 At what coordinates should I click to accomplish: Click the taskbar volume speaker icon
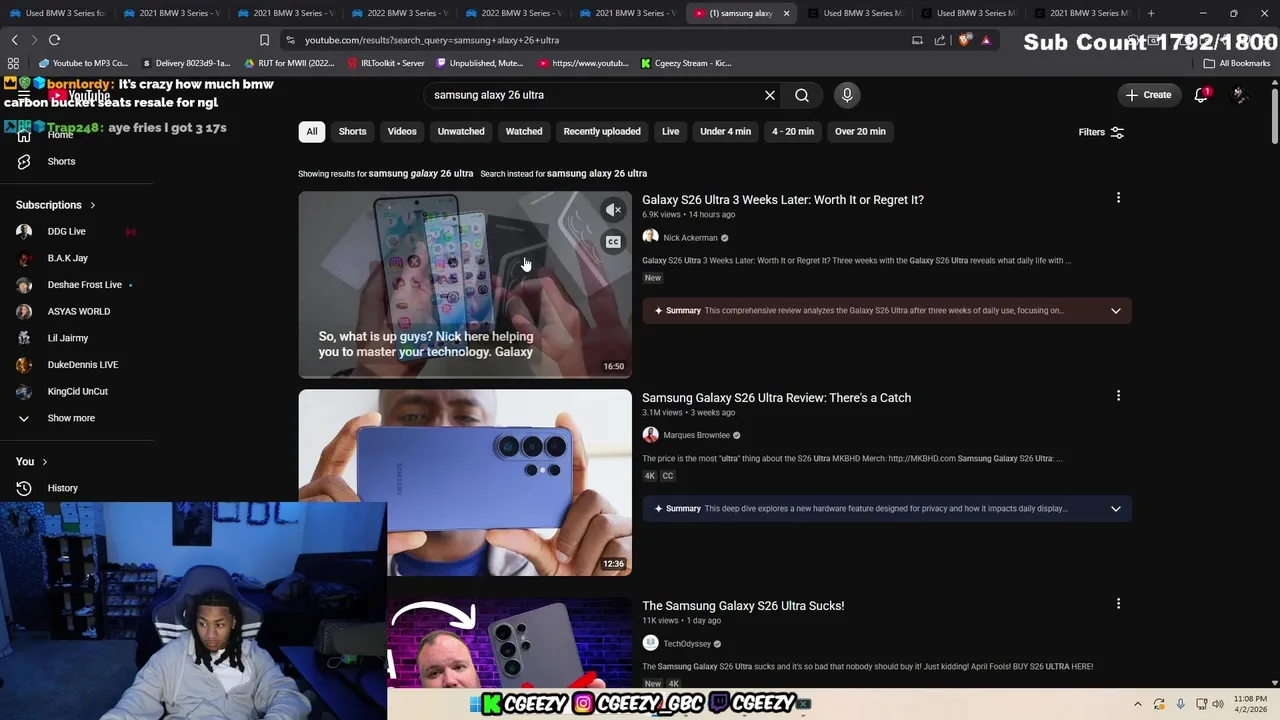pos(1218,704)
